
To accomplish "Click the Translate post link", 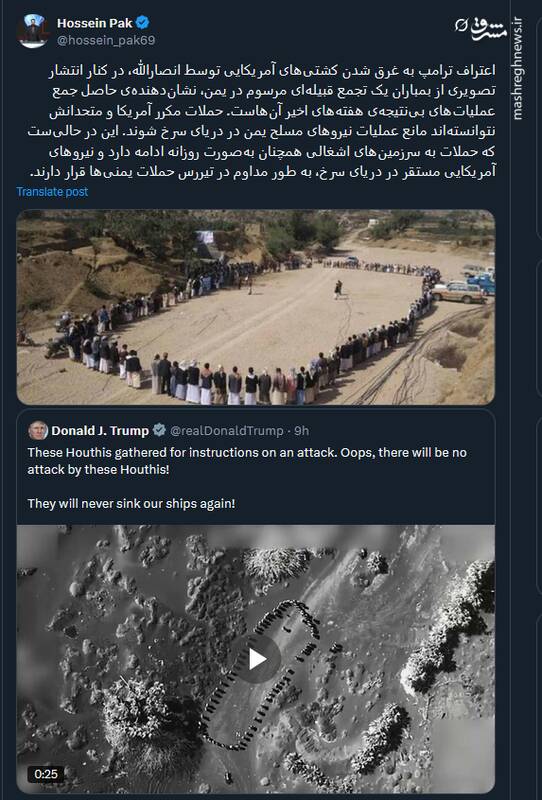I will 52,192.
